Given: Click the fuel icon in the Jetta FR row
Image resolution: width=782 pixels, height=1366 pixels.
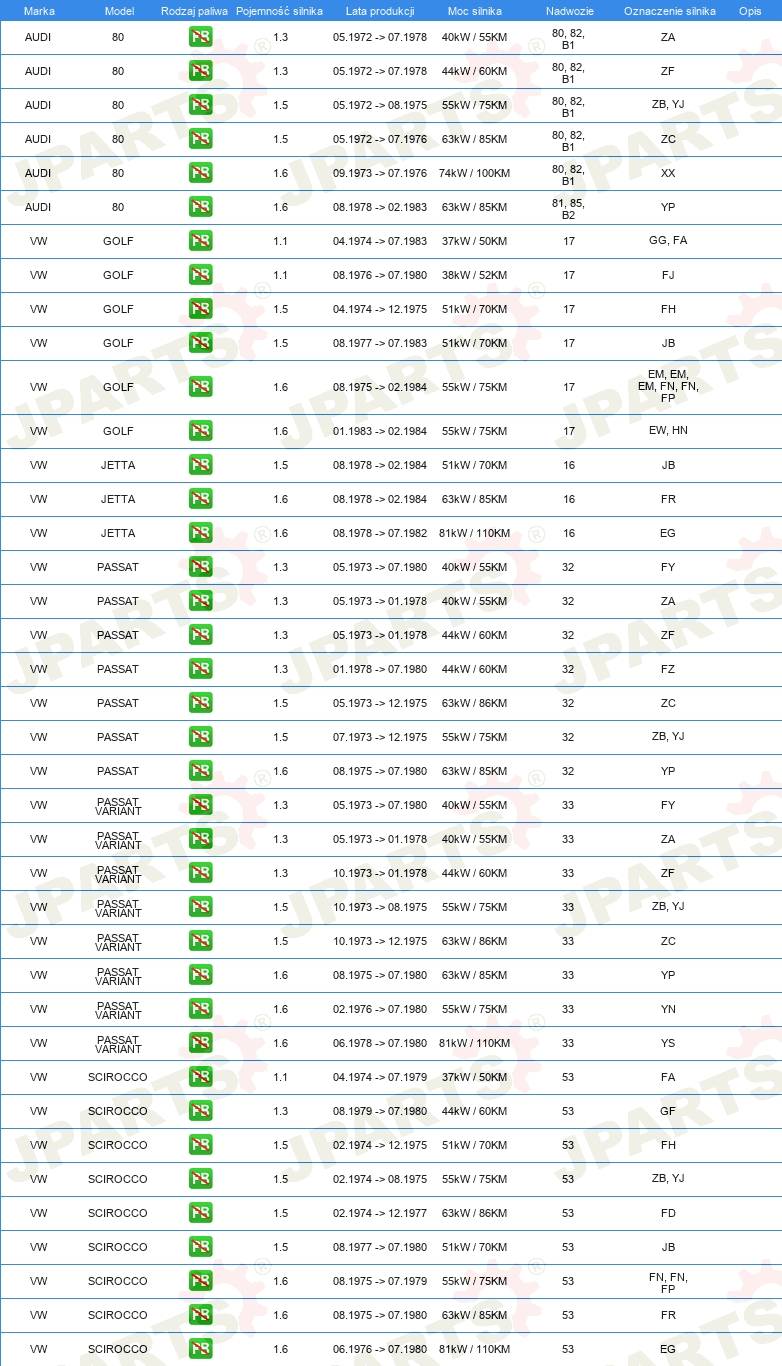Looking at the screenshot, I should 200,499.
